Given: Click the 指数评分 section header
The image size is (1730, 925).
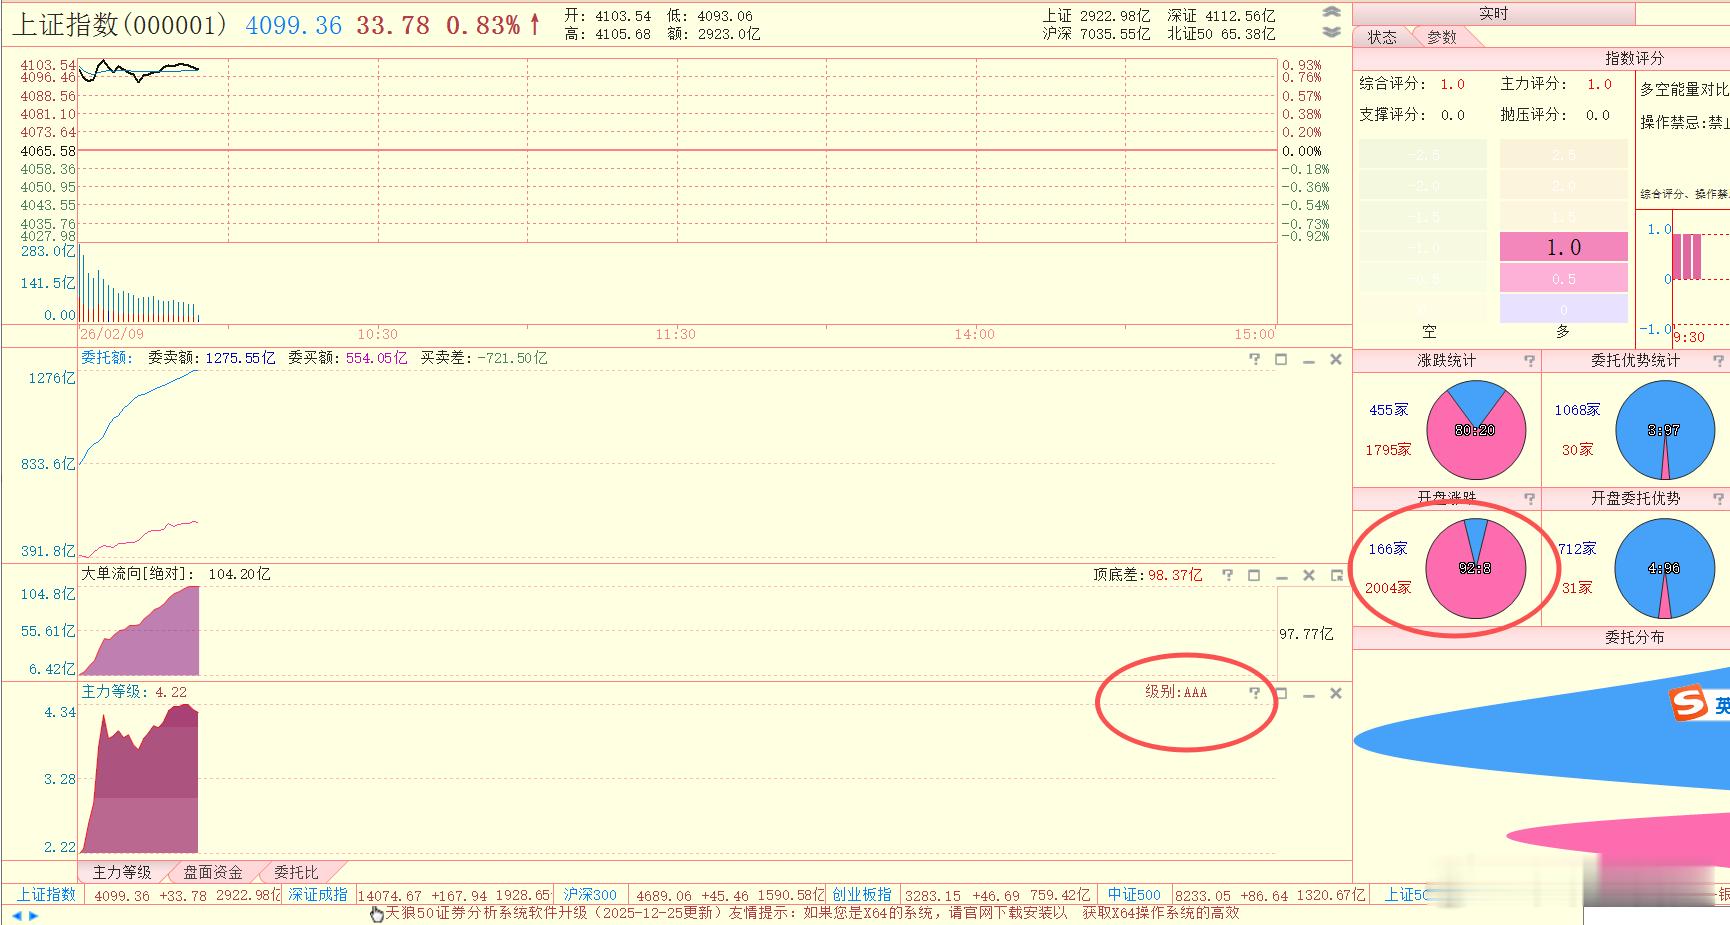Looking at the screenshot, I should click(1635, 58).
